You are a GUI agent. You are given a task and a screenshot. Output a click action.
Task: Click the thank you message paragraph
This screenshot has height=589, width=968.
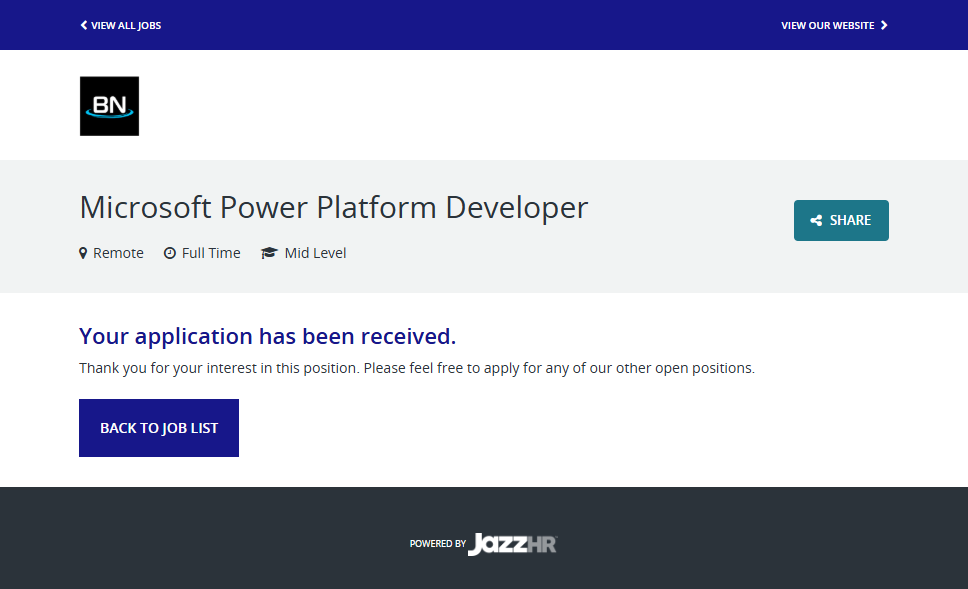coord(416,368)
